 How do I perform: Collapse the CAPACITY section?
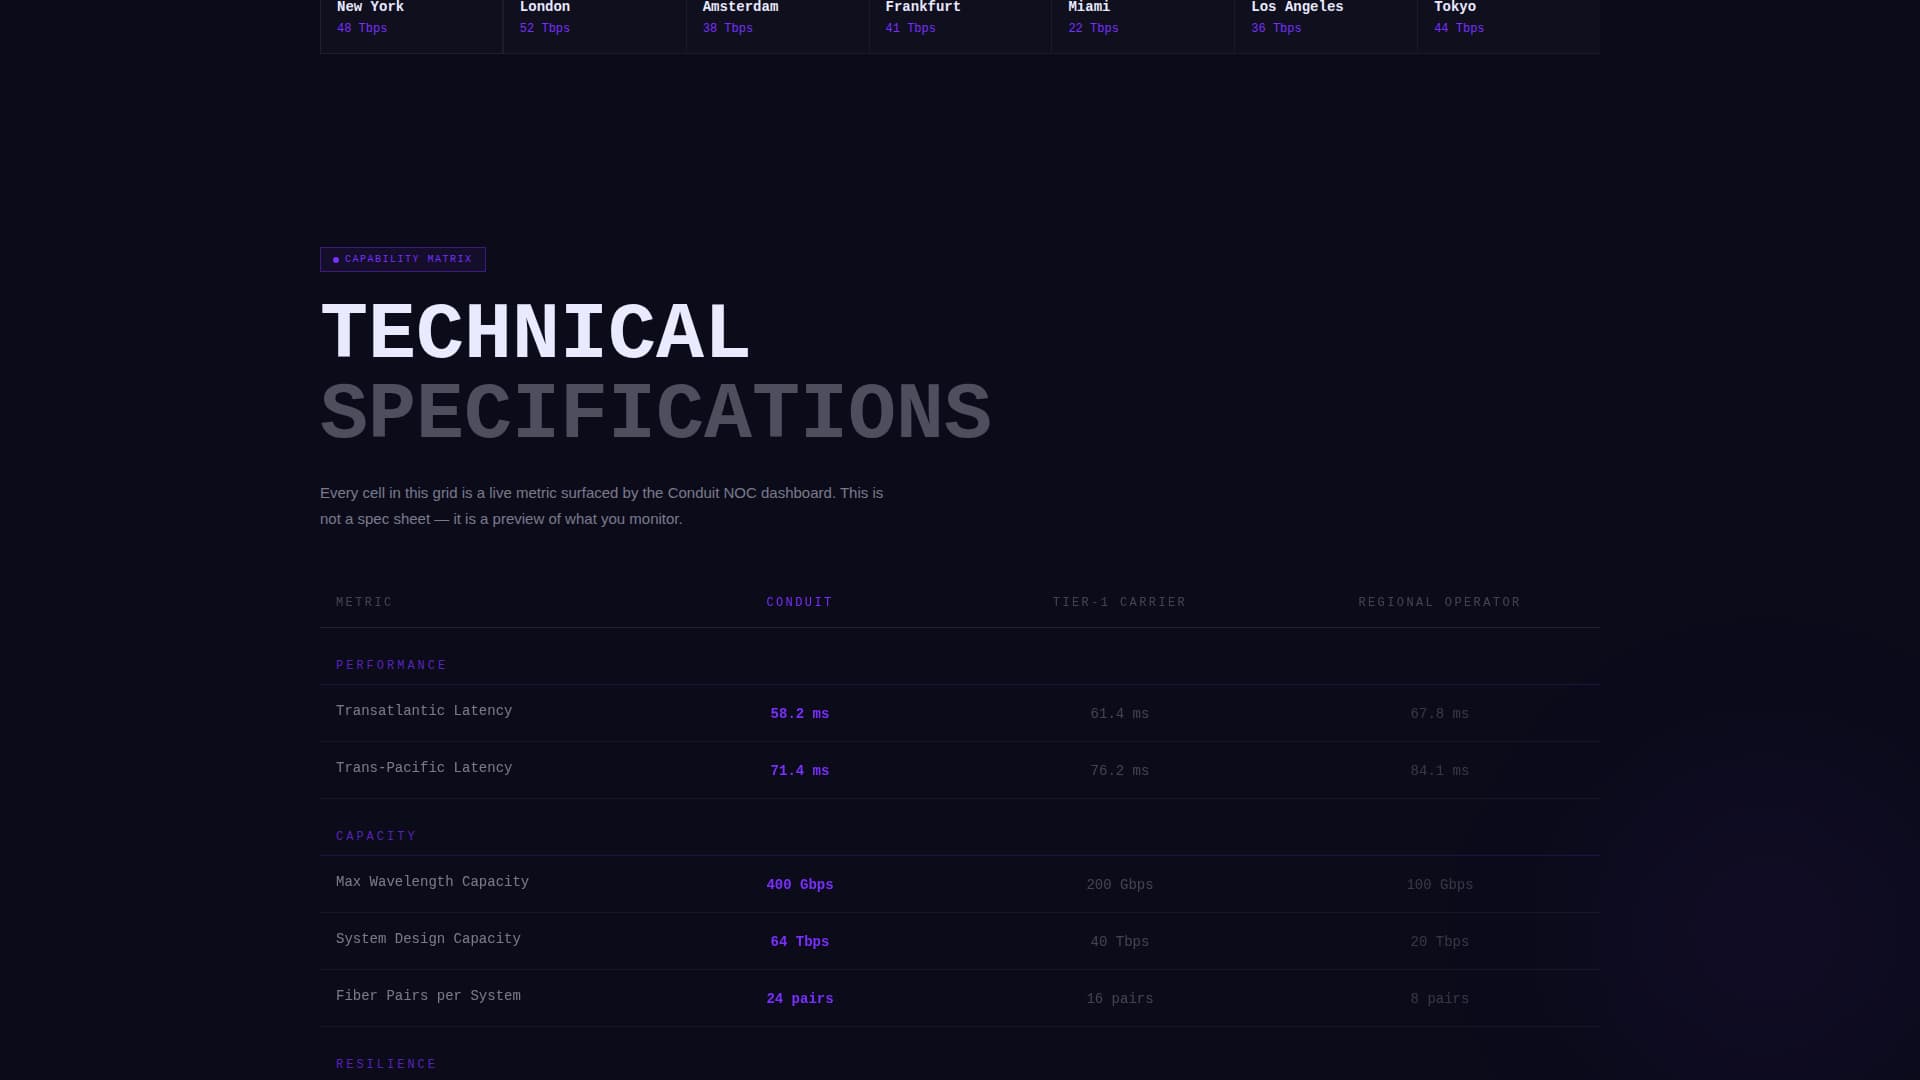(x=376, y=835)
